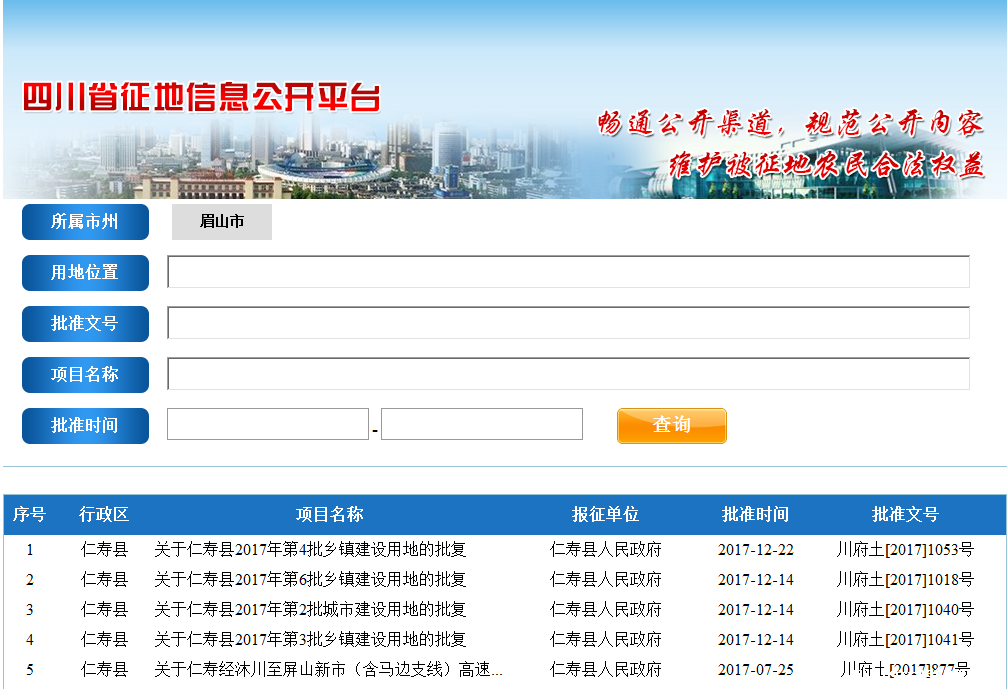Click the 批准时间 end date field
The width and height of the screenshot is (1008, 689).
point(482,424)
